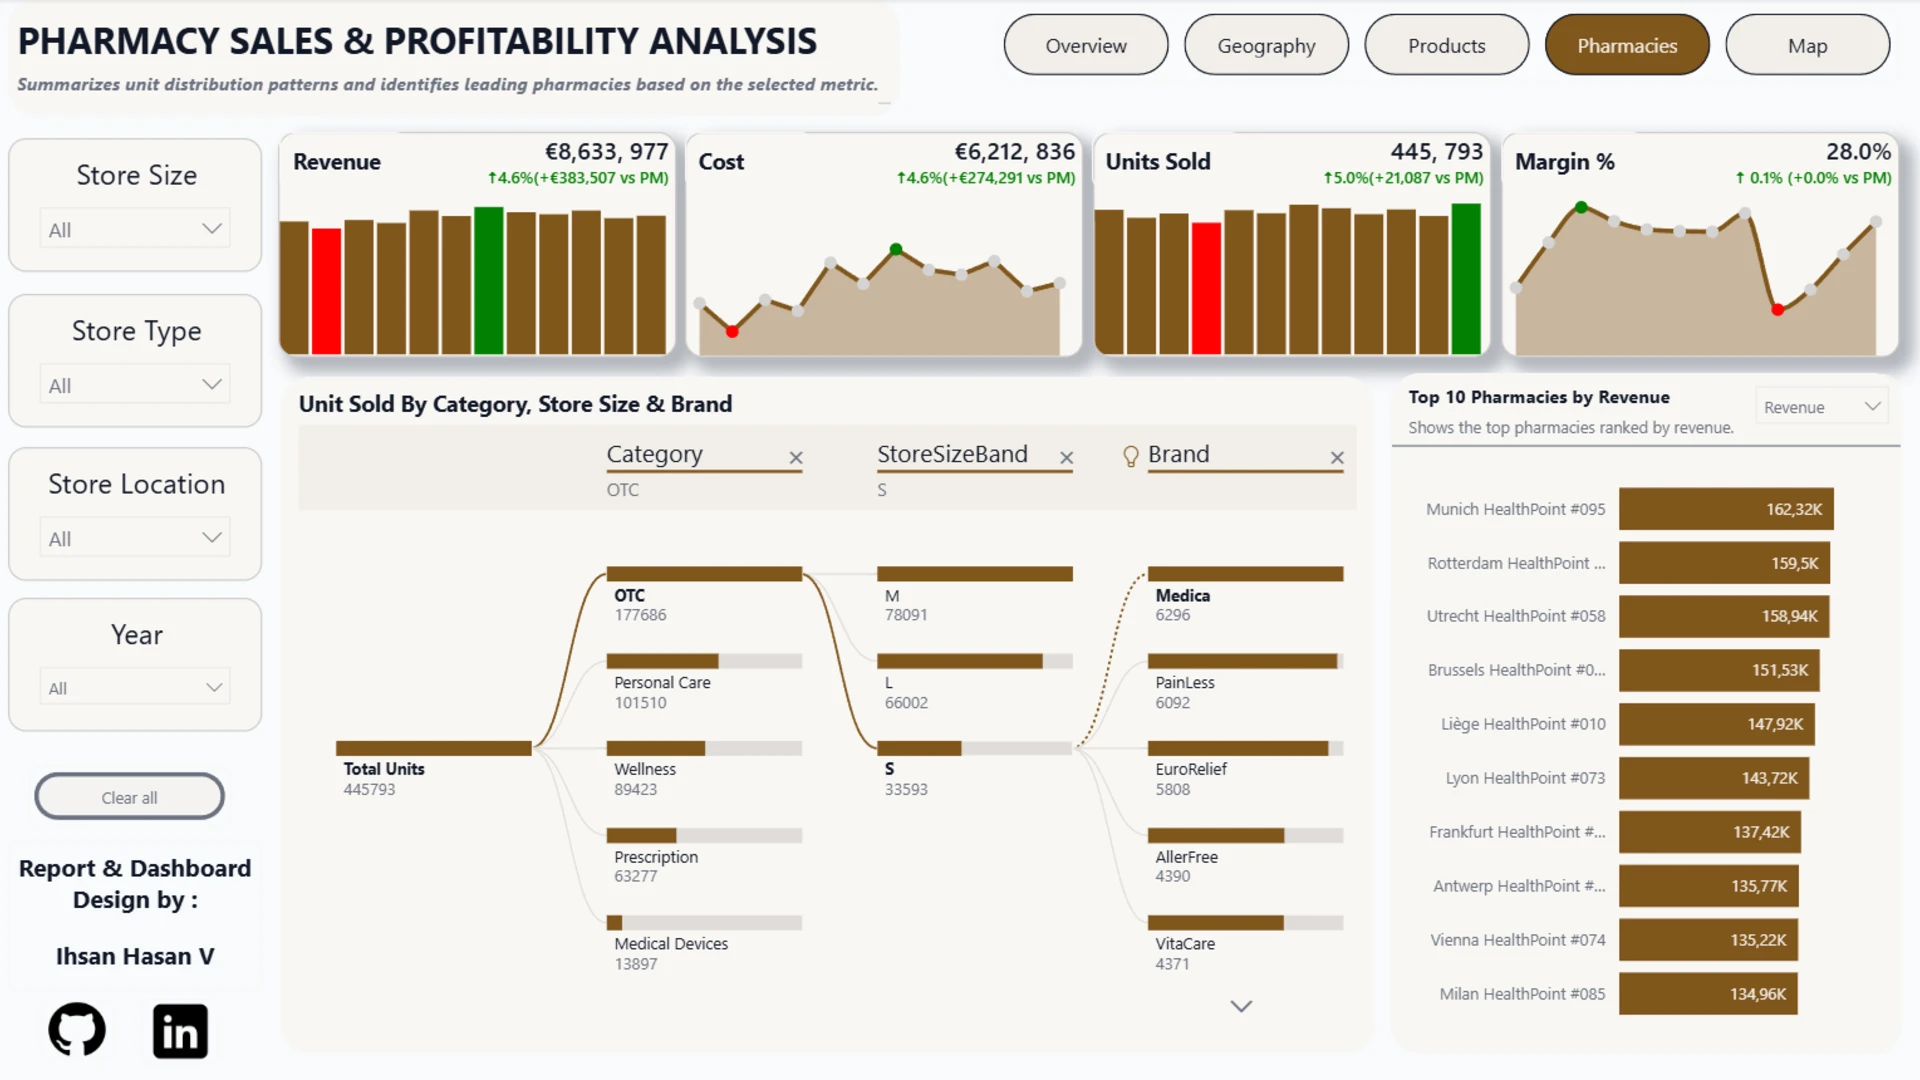Screen dimensions: 1920x1080
Task: Clear all filters button
Action: point(129,797)
